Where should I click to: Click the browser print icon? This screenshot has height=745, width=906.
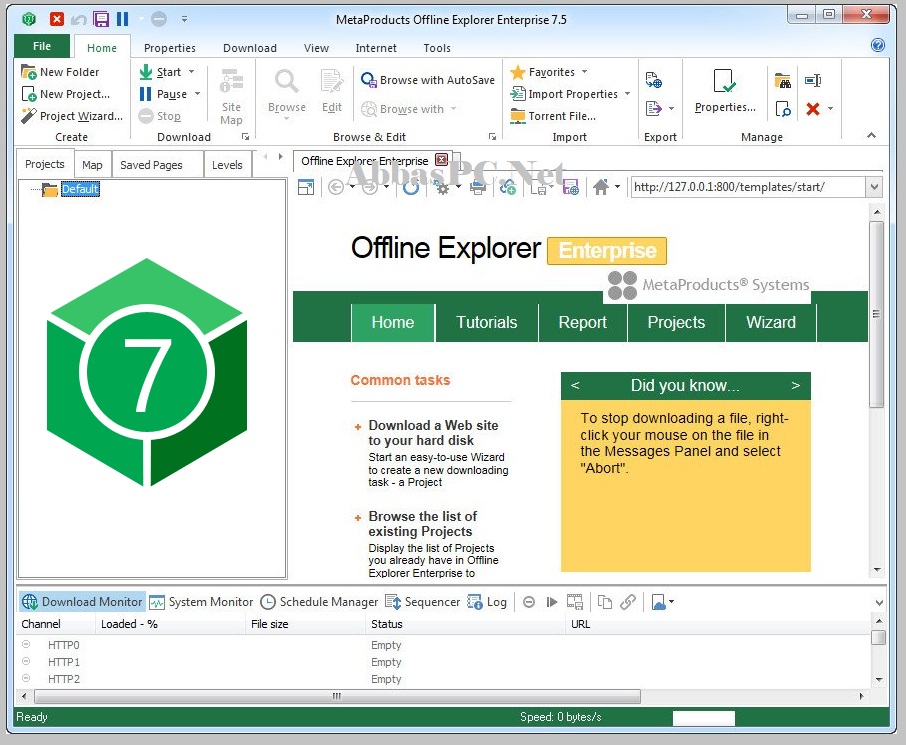478,187
